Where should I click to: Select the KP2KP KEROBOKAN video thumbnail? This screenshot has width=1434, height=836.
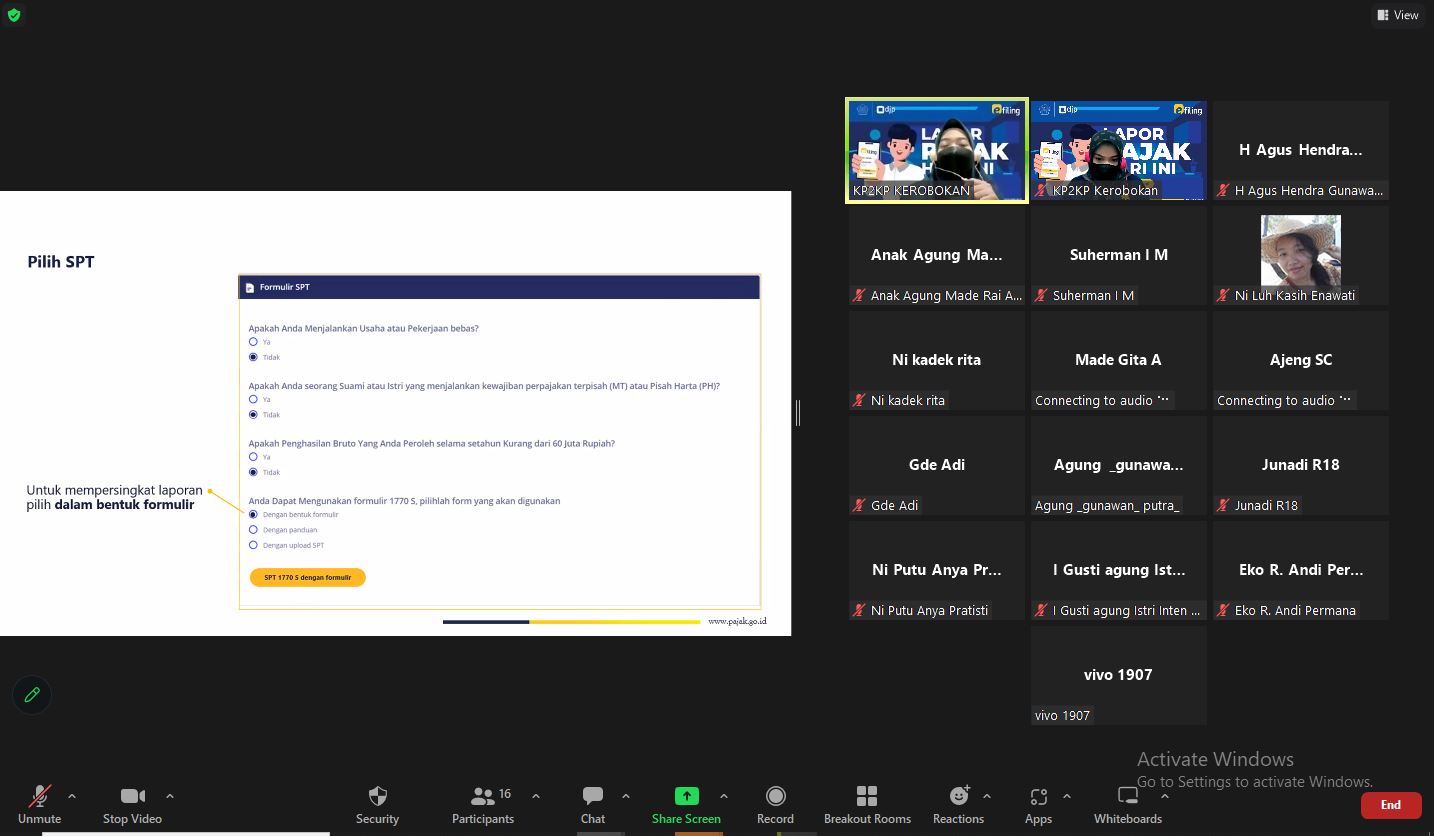pos(937,150)
